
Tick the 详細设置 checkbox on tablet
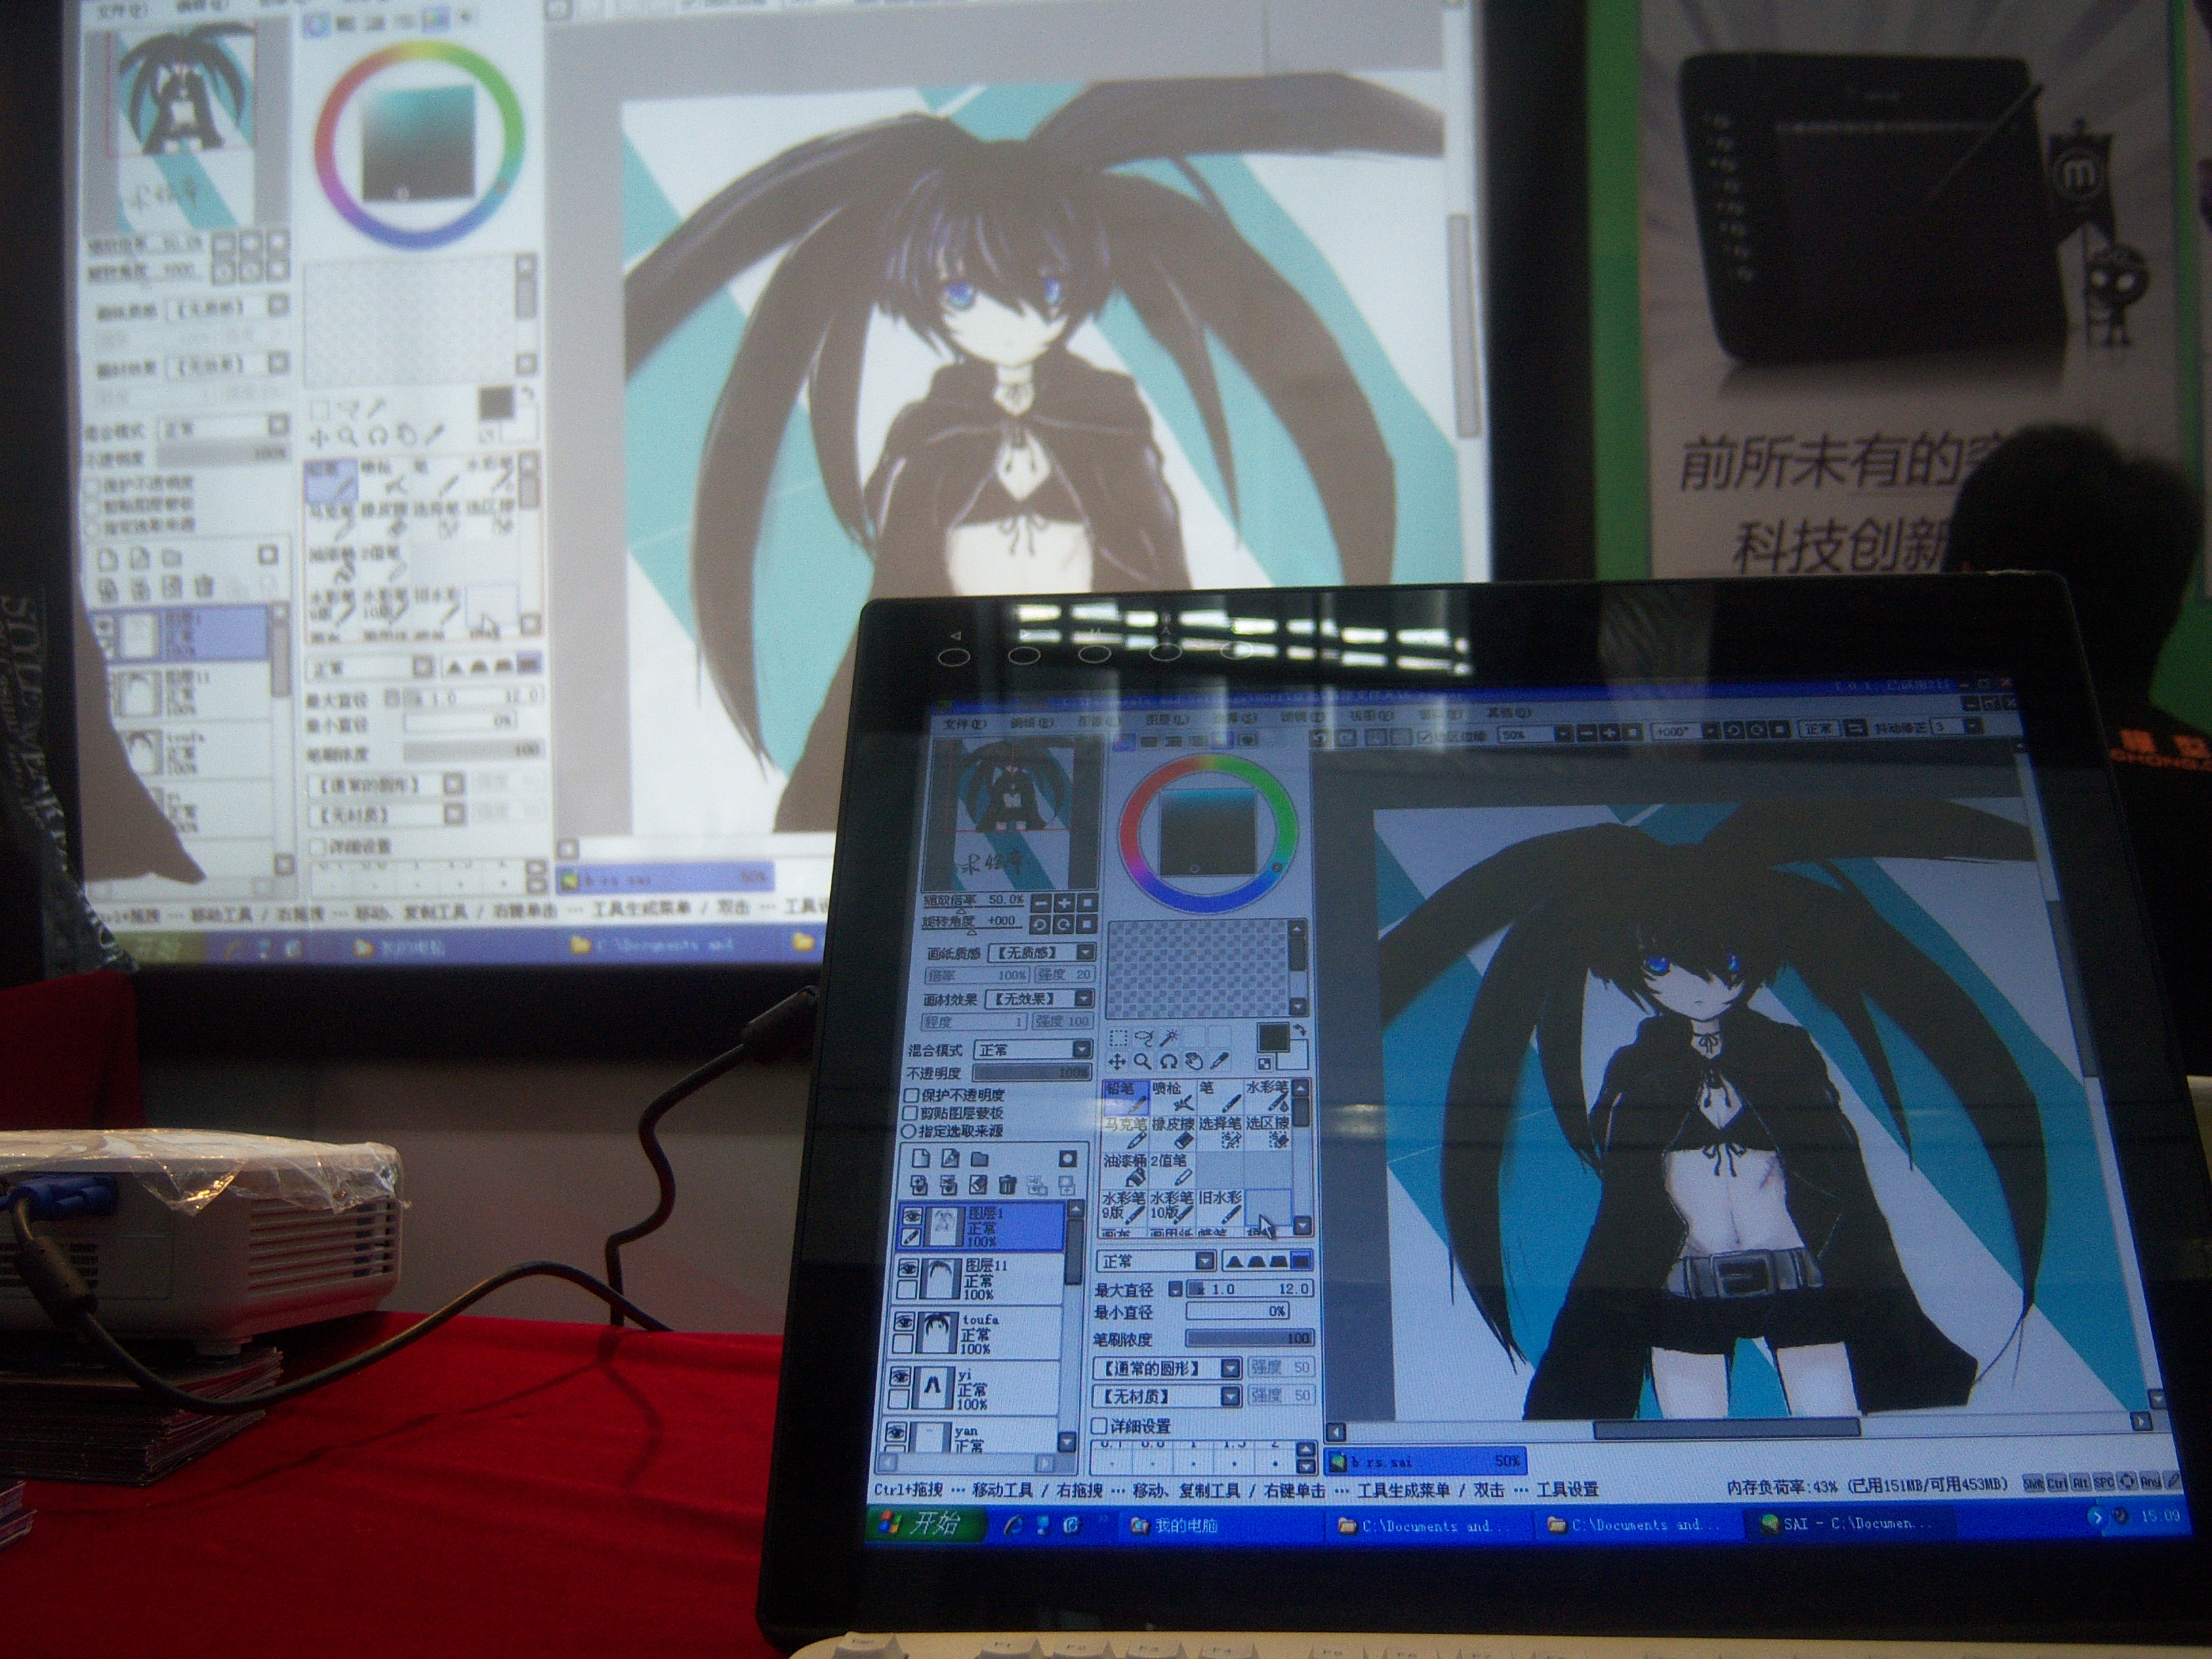1100,1426
